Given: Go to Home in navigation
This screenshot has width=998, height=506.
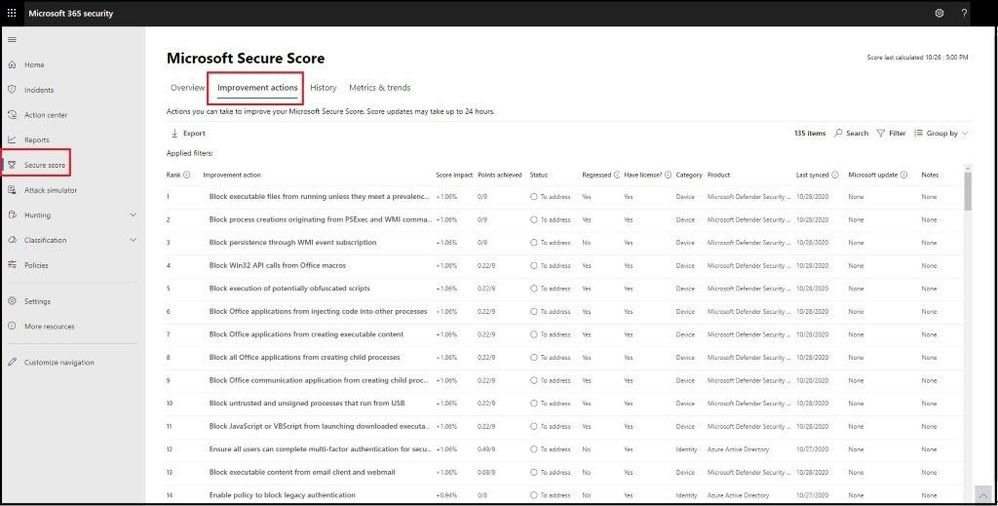Looking at the screenshot, I should click(34, 65).
